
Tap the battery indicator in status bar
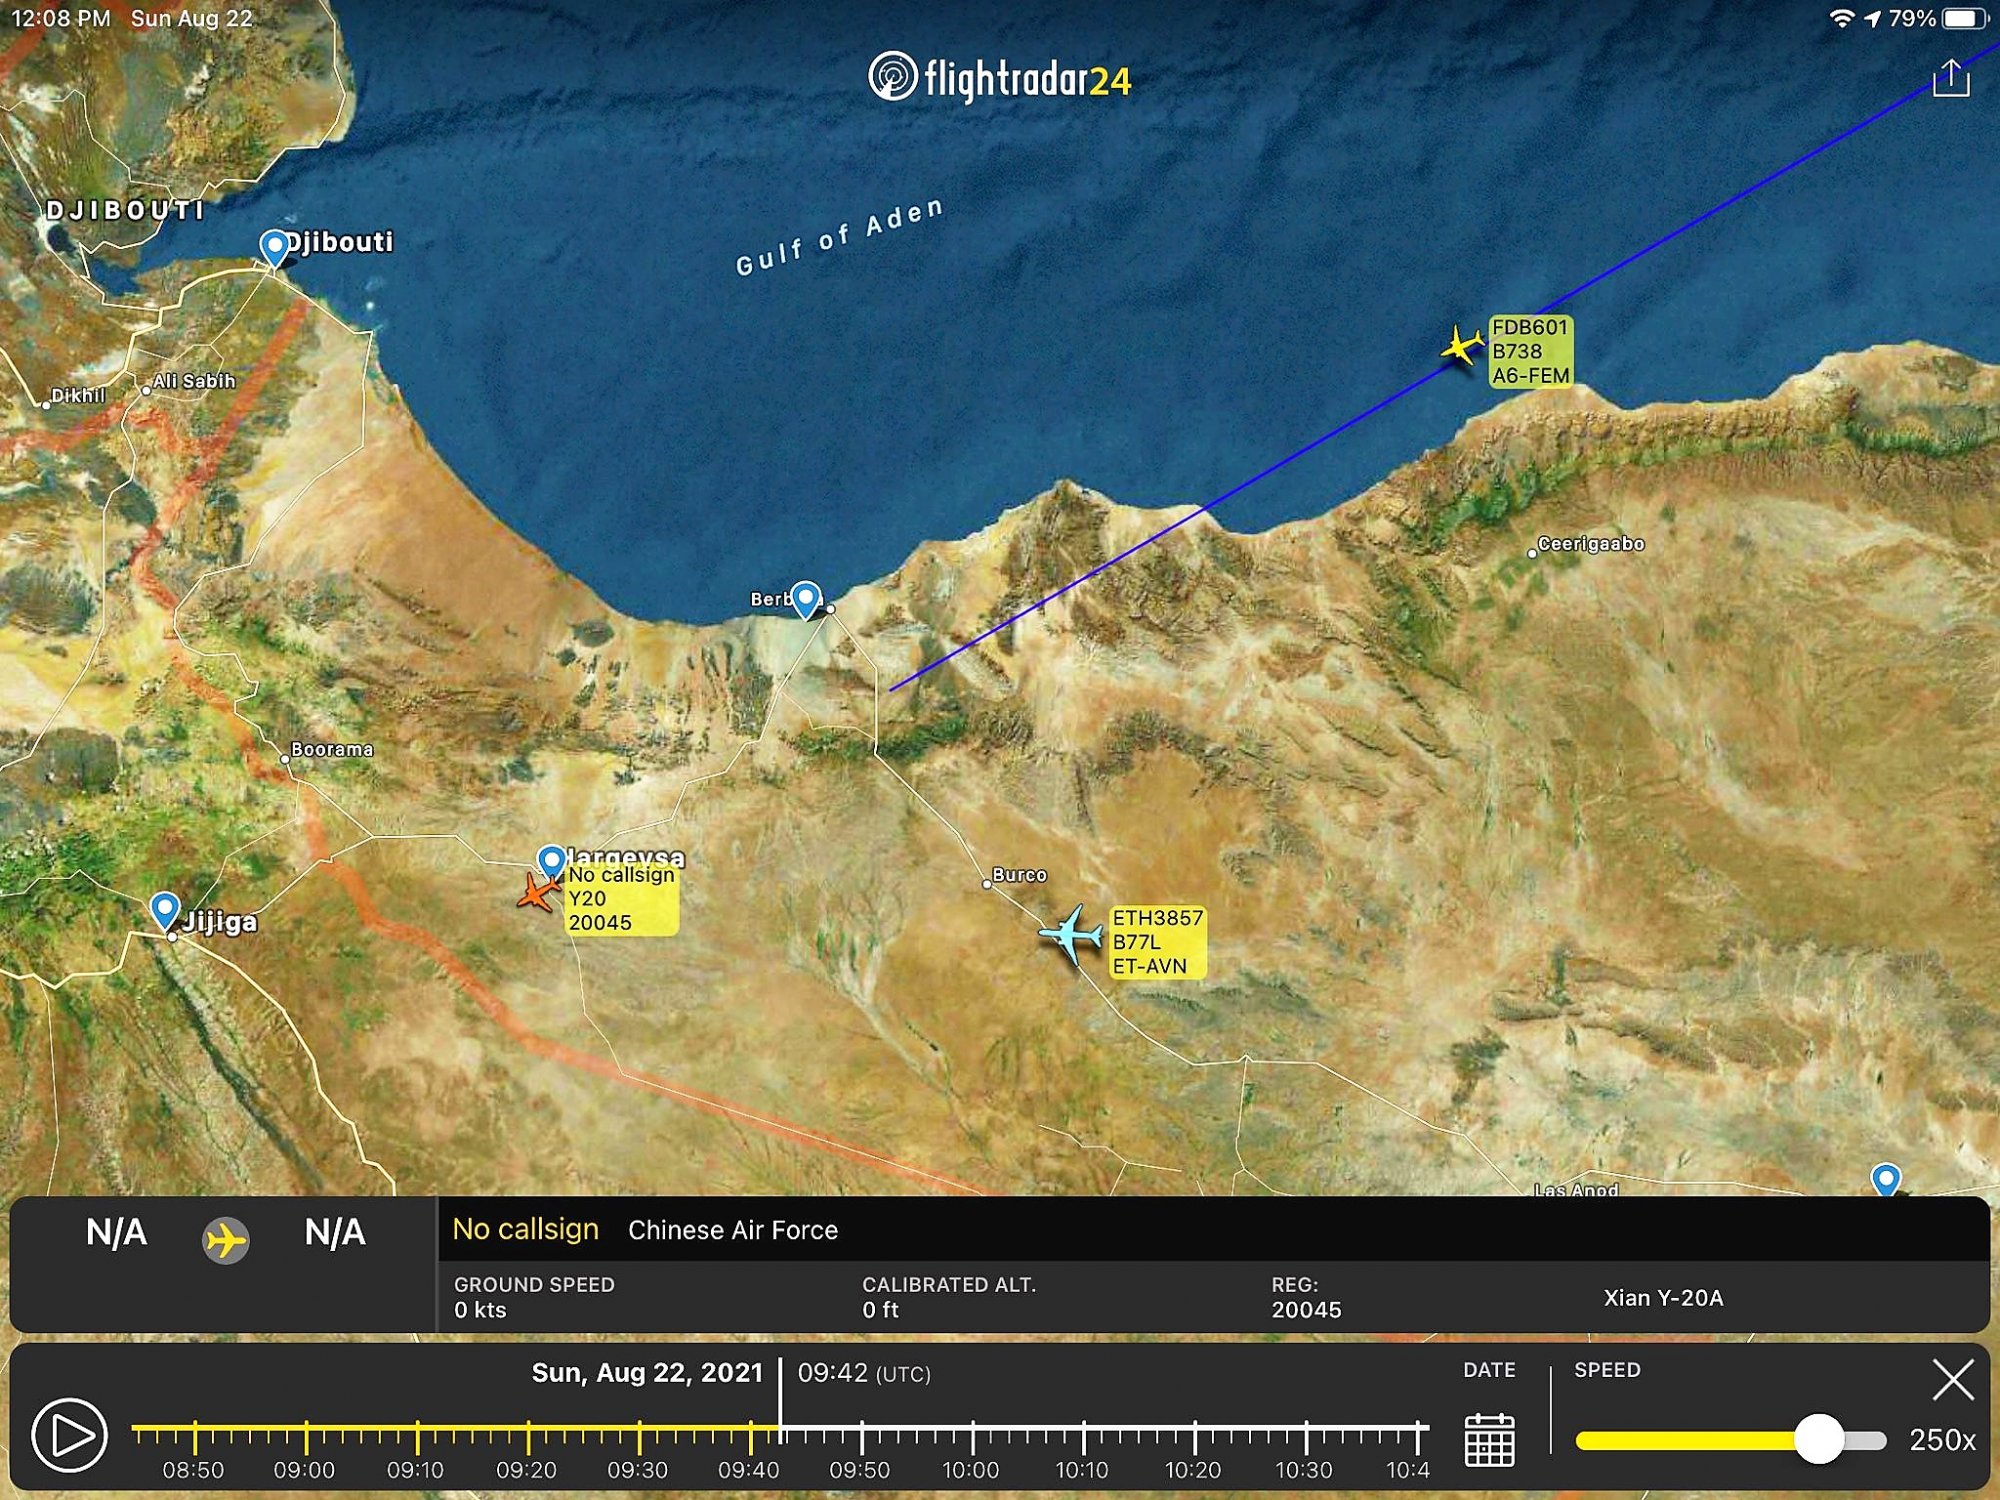tap(1964, 19)
